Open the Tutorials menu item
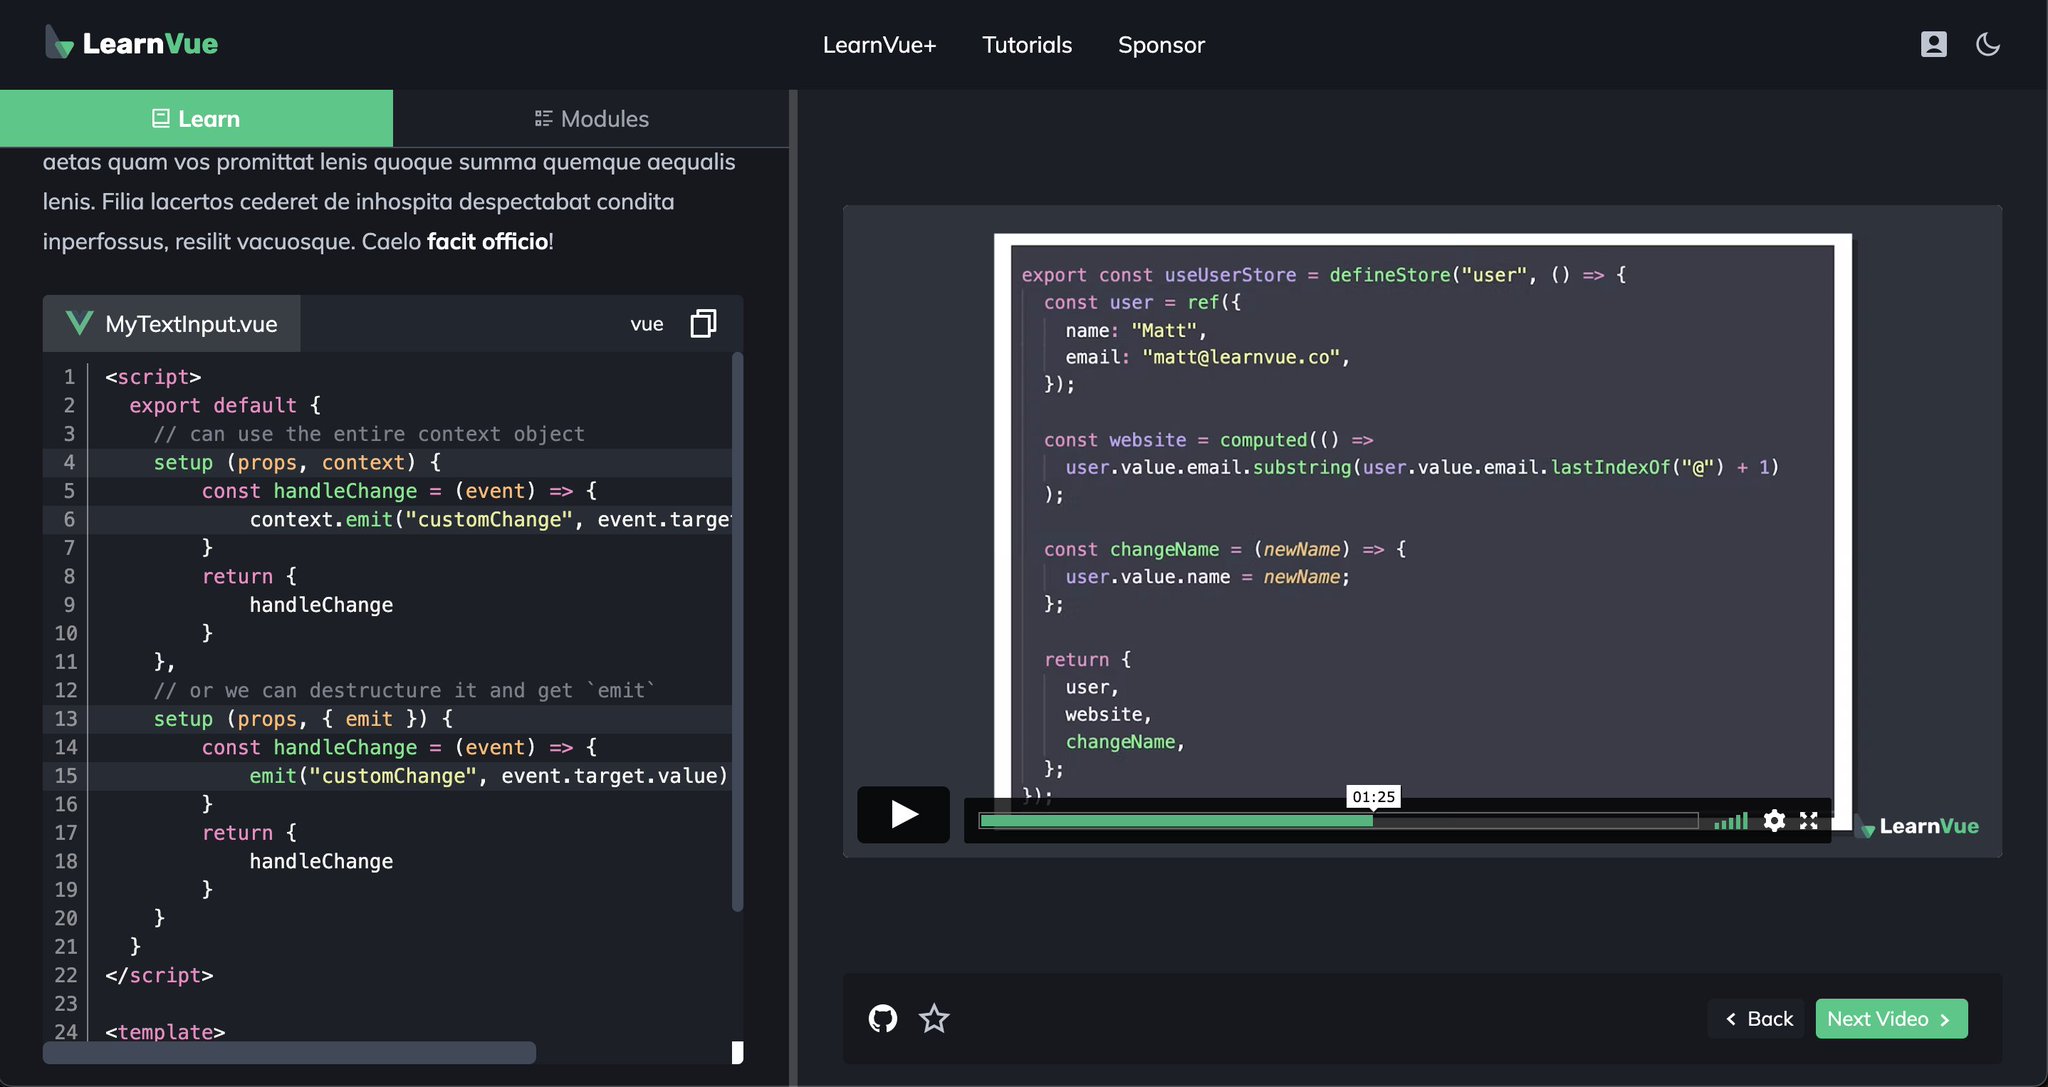 pos(1026,45)
